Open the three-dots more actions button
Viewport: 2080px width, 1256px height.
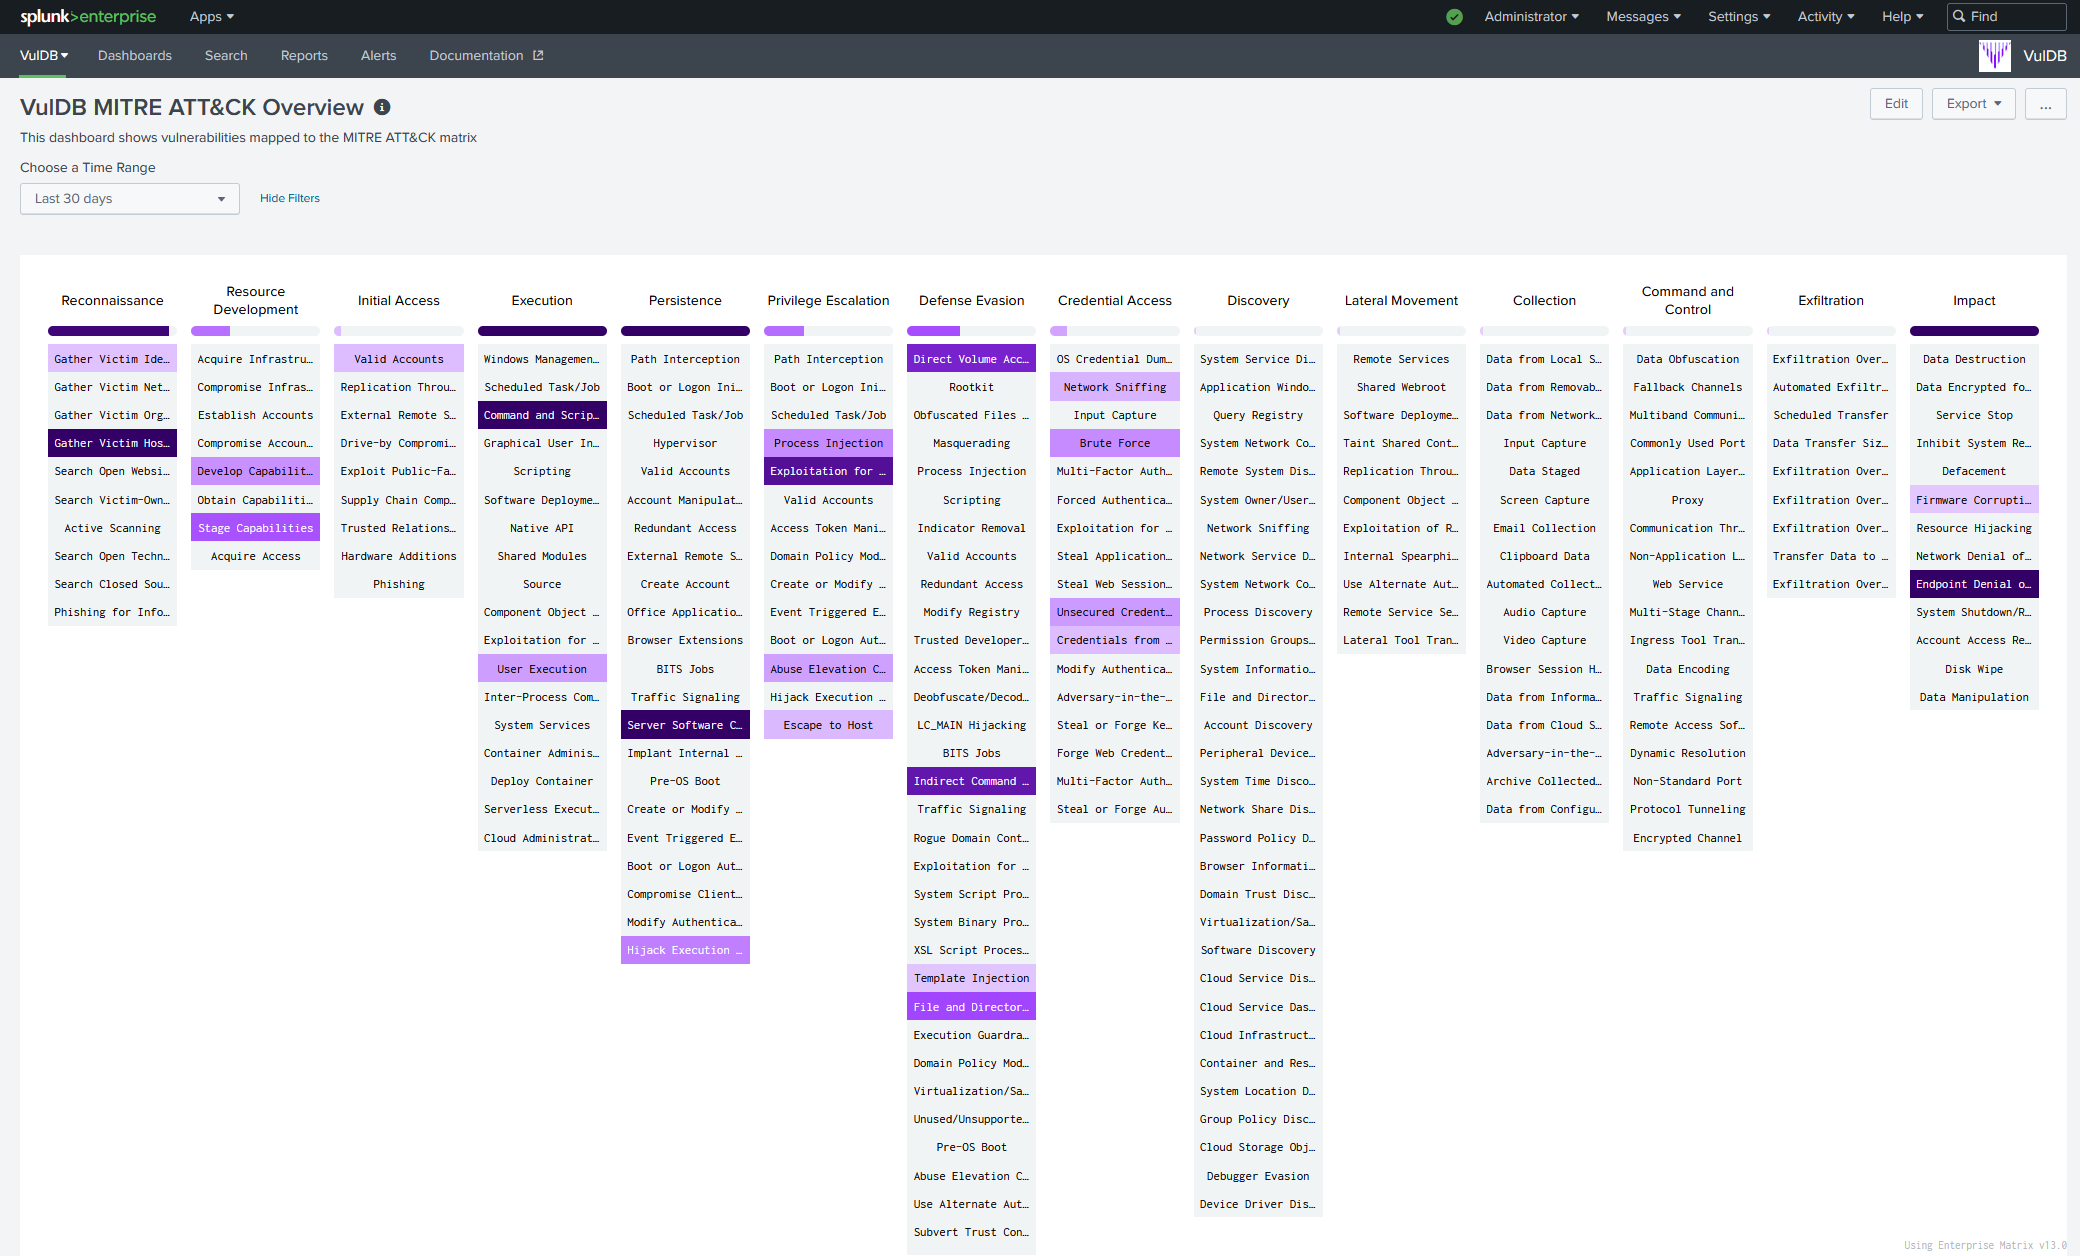pyautogui.click(x=2045, y=104)
